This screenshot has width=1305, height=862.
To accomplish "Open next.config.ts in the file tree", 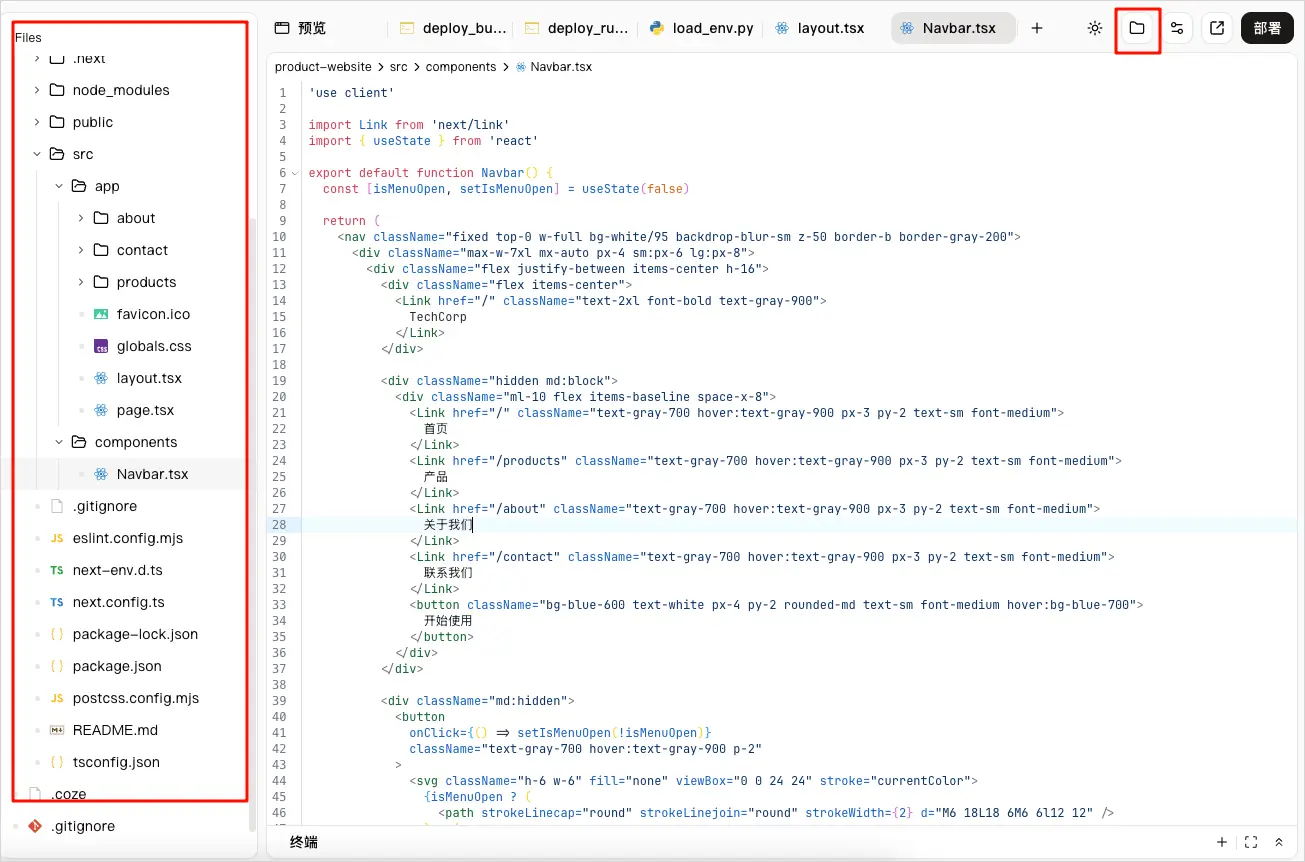I will point(118,602).
